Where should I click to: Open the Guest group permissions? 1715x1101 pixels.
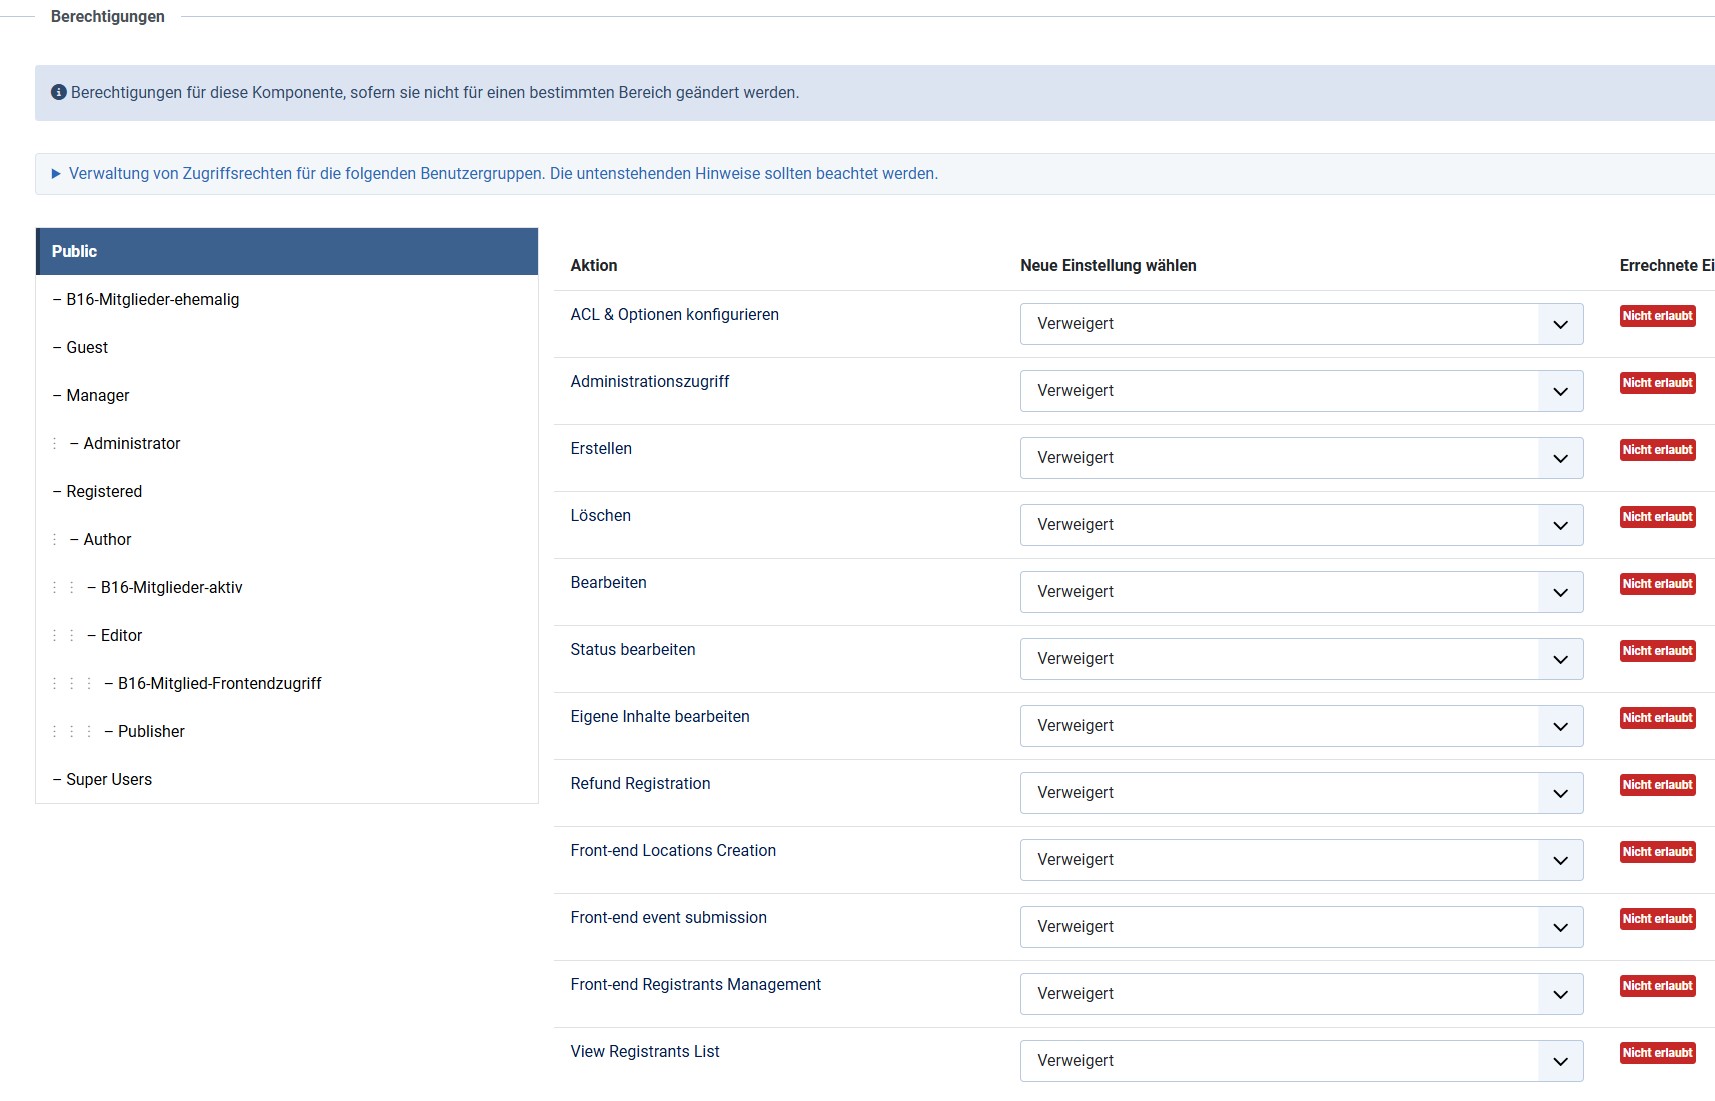pyautogui.click(x=87, y=348)
